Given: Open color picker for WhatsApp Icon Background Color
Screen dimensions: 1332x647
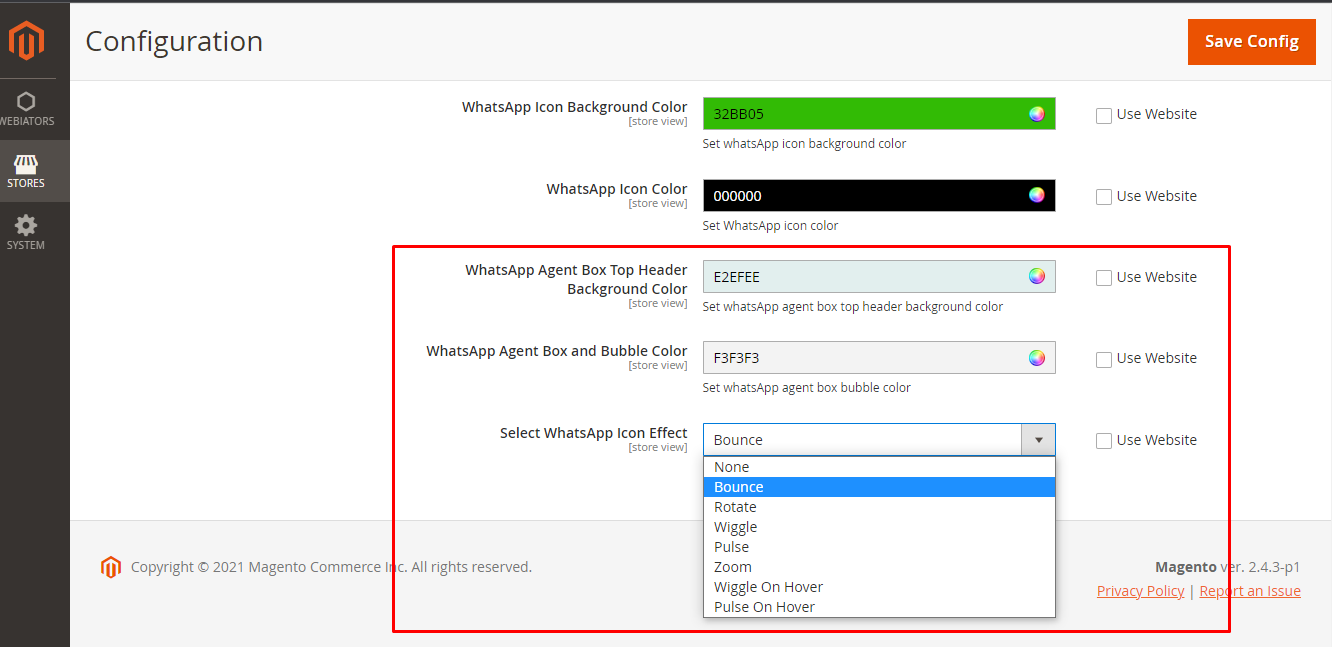Looking at the screenshot, I should click(x=1037, y=114).
